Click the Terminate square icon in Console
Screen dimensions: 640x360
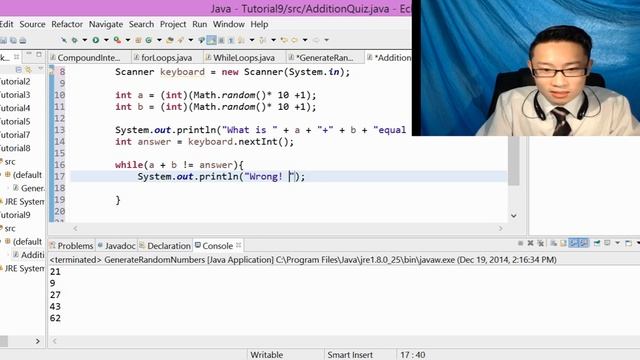point(520,243)
